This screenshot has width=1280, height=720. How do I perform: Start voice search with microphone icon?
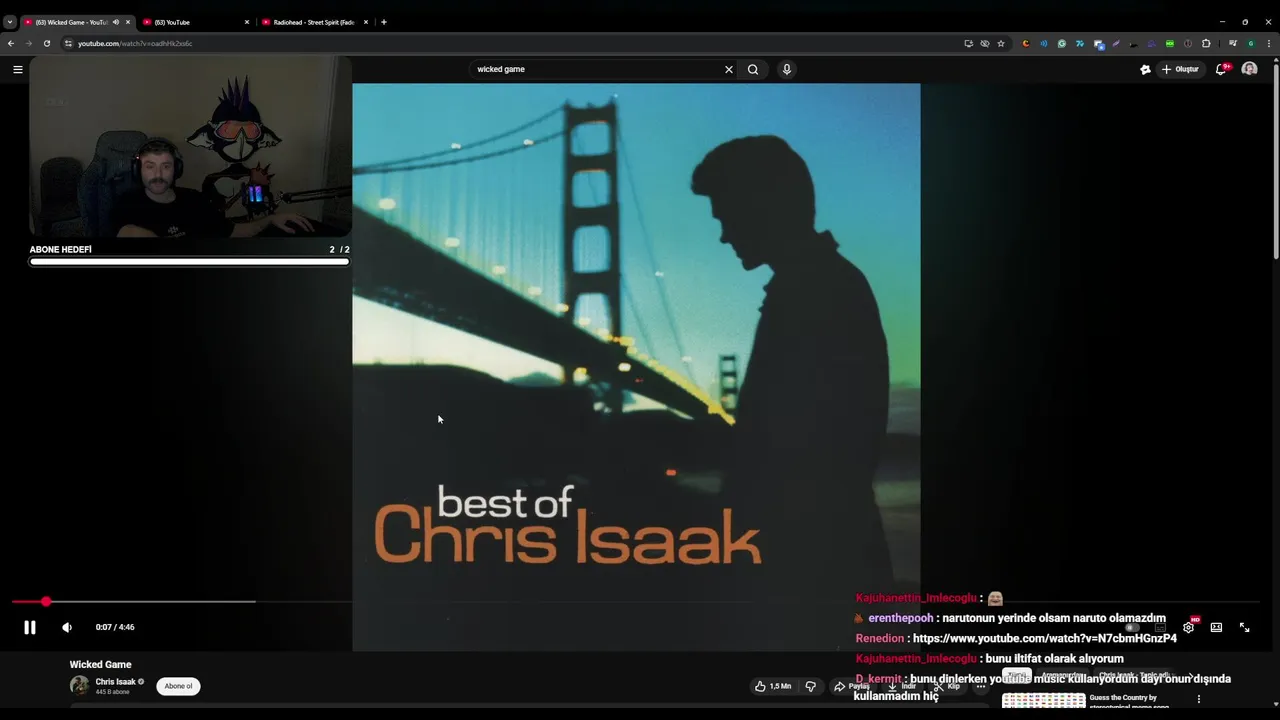click(787, 69)
